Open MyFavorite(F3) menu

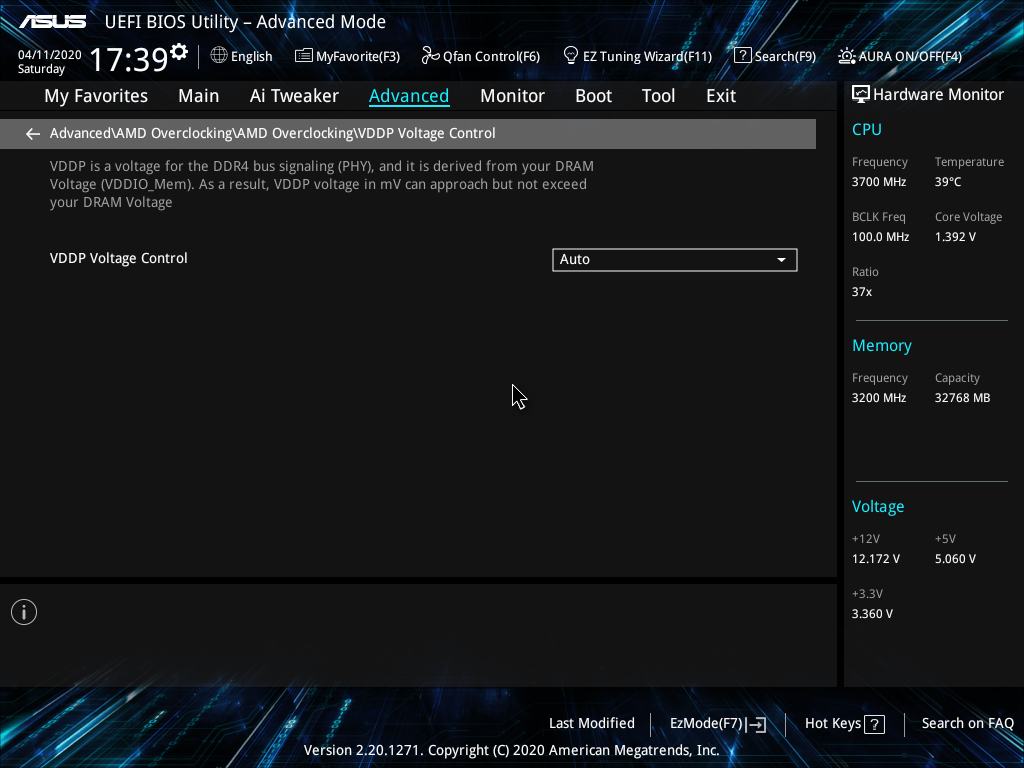pos(347,56)
